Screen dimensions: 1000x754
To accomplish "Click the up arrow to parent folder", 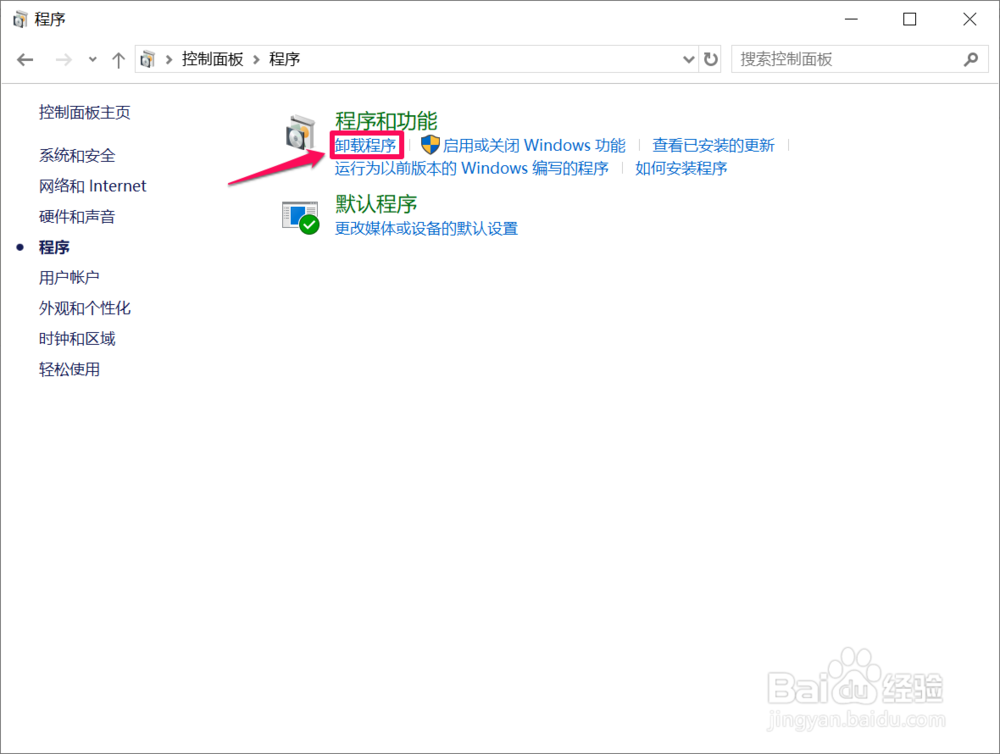I will tap(118, 59).
